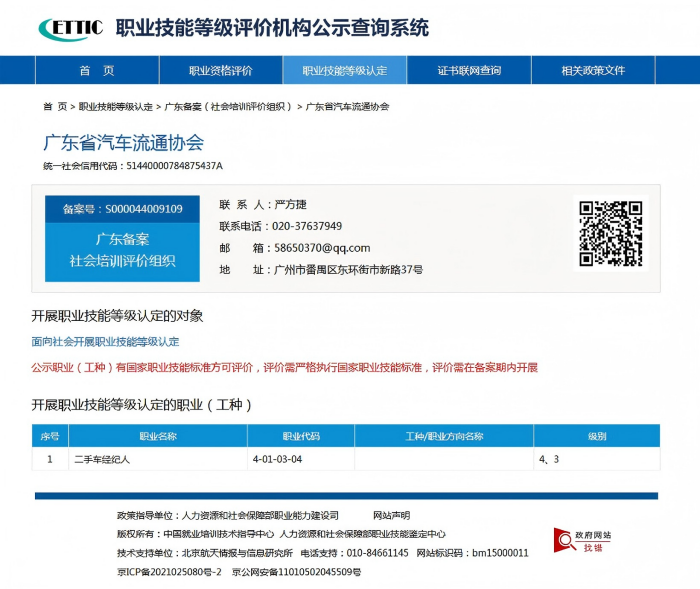Go to 首页 in the breadcrumb

[55, 107]
